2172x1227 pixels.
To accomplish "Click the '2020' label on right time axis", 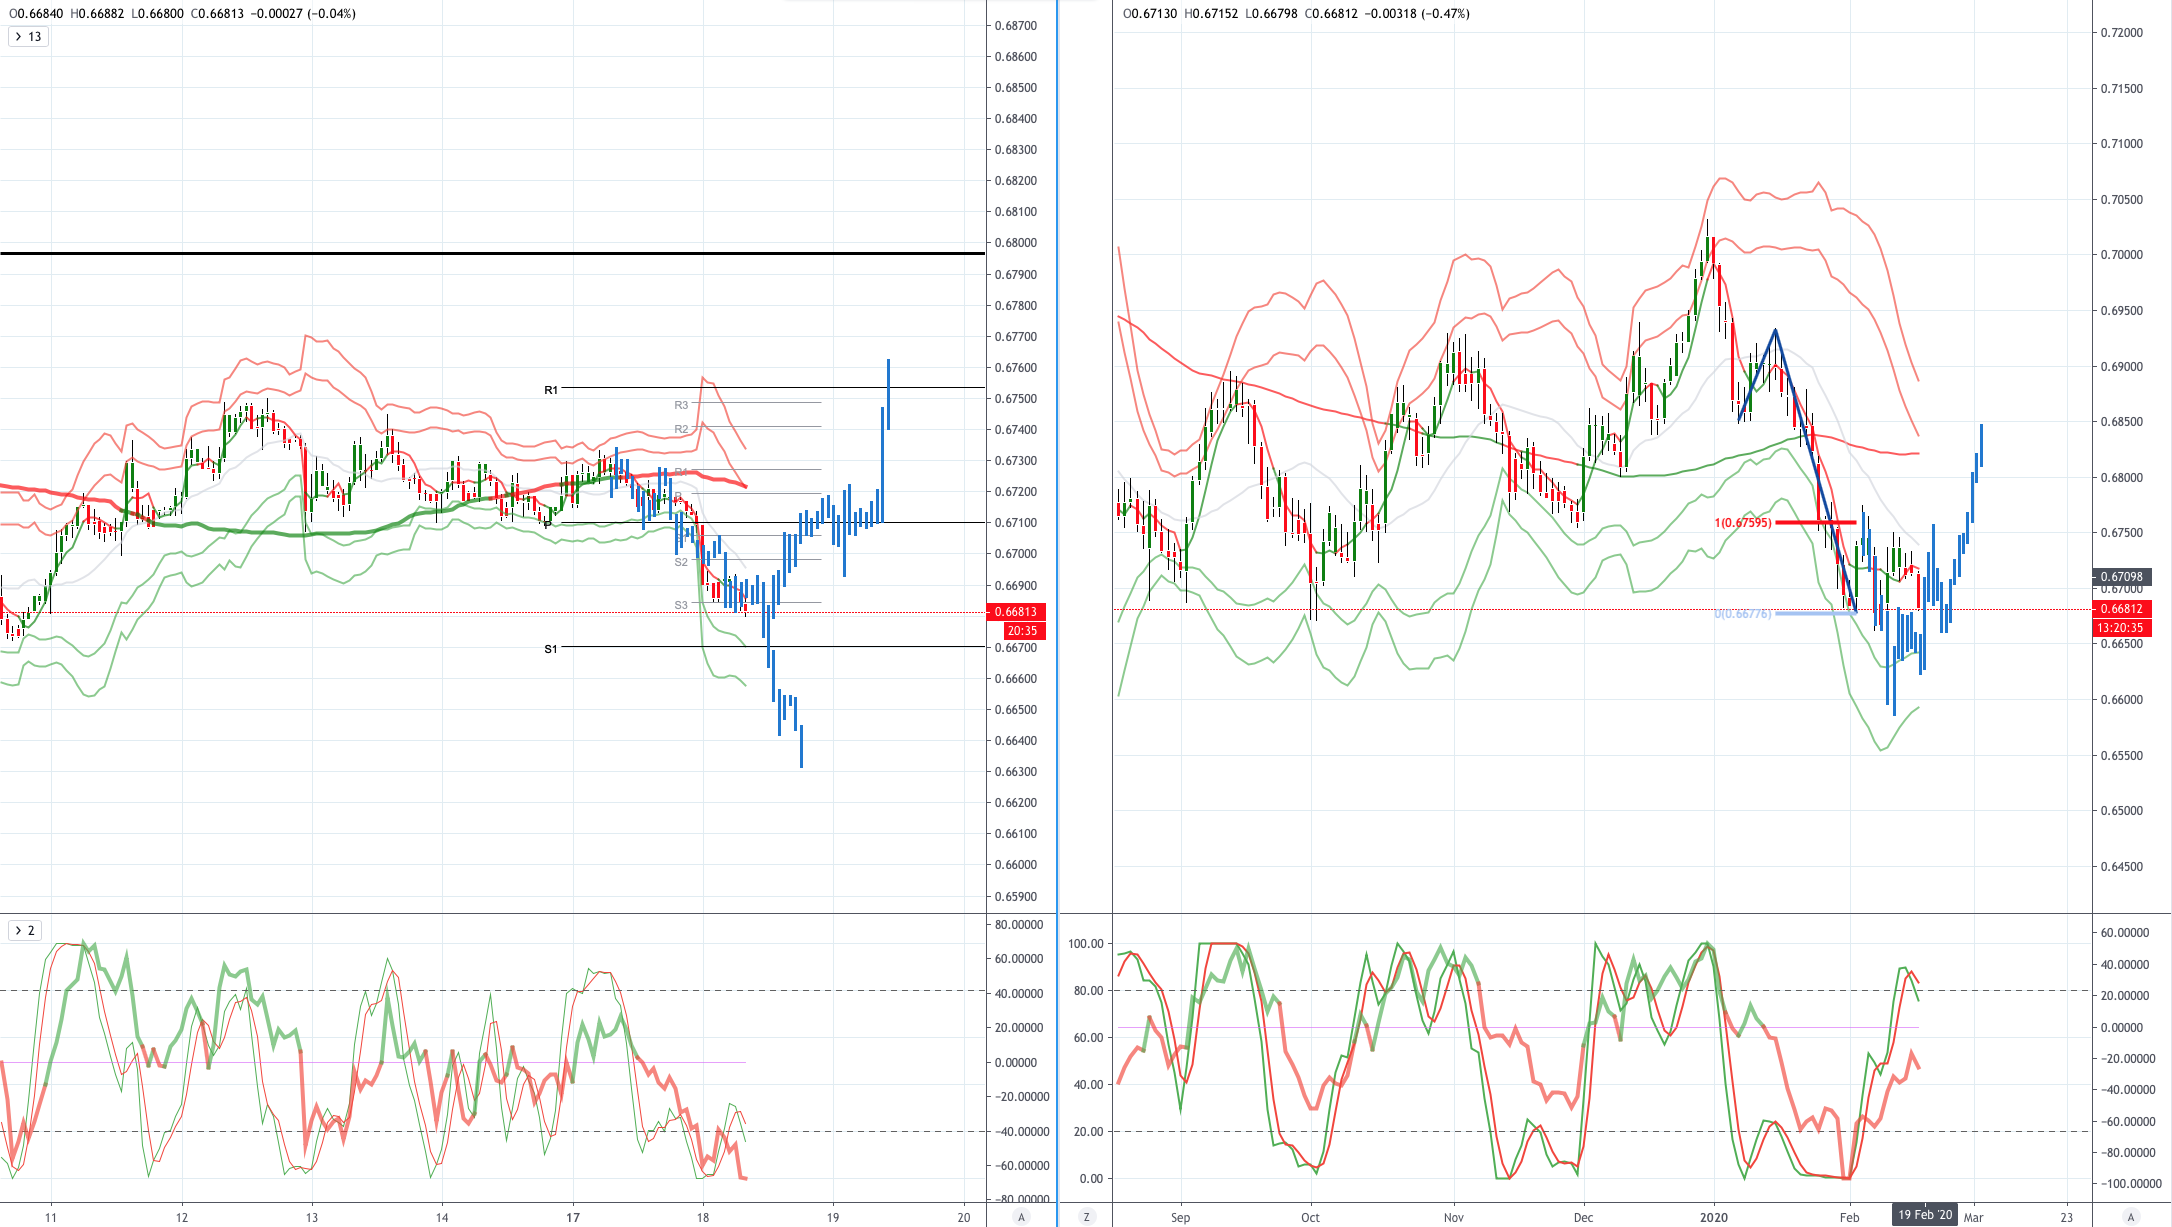I will coord(1713,1217).
